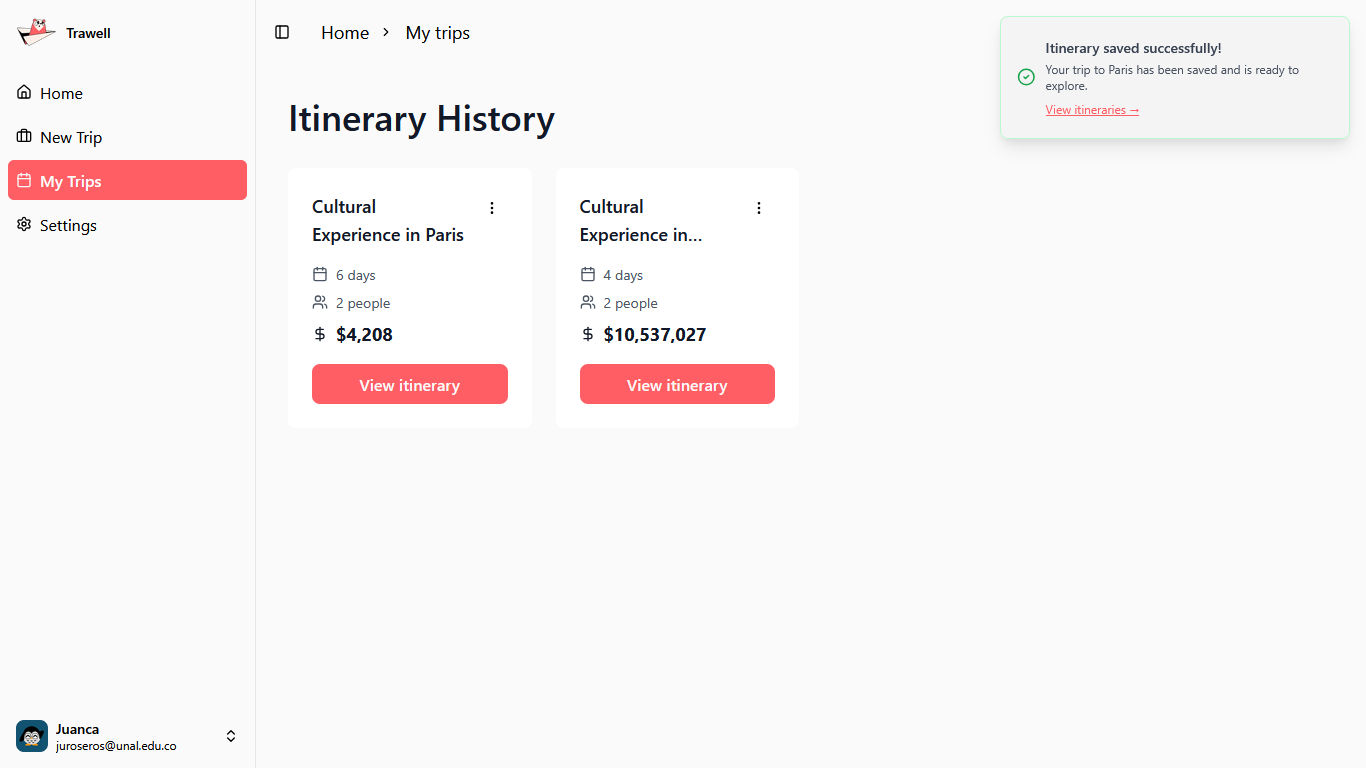Click the Cultural Experience in Paris title
The width and height of the screenshot is (1366, 768).
click(388, 221)
